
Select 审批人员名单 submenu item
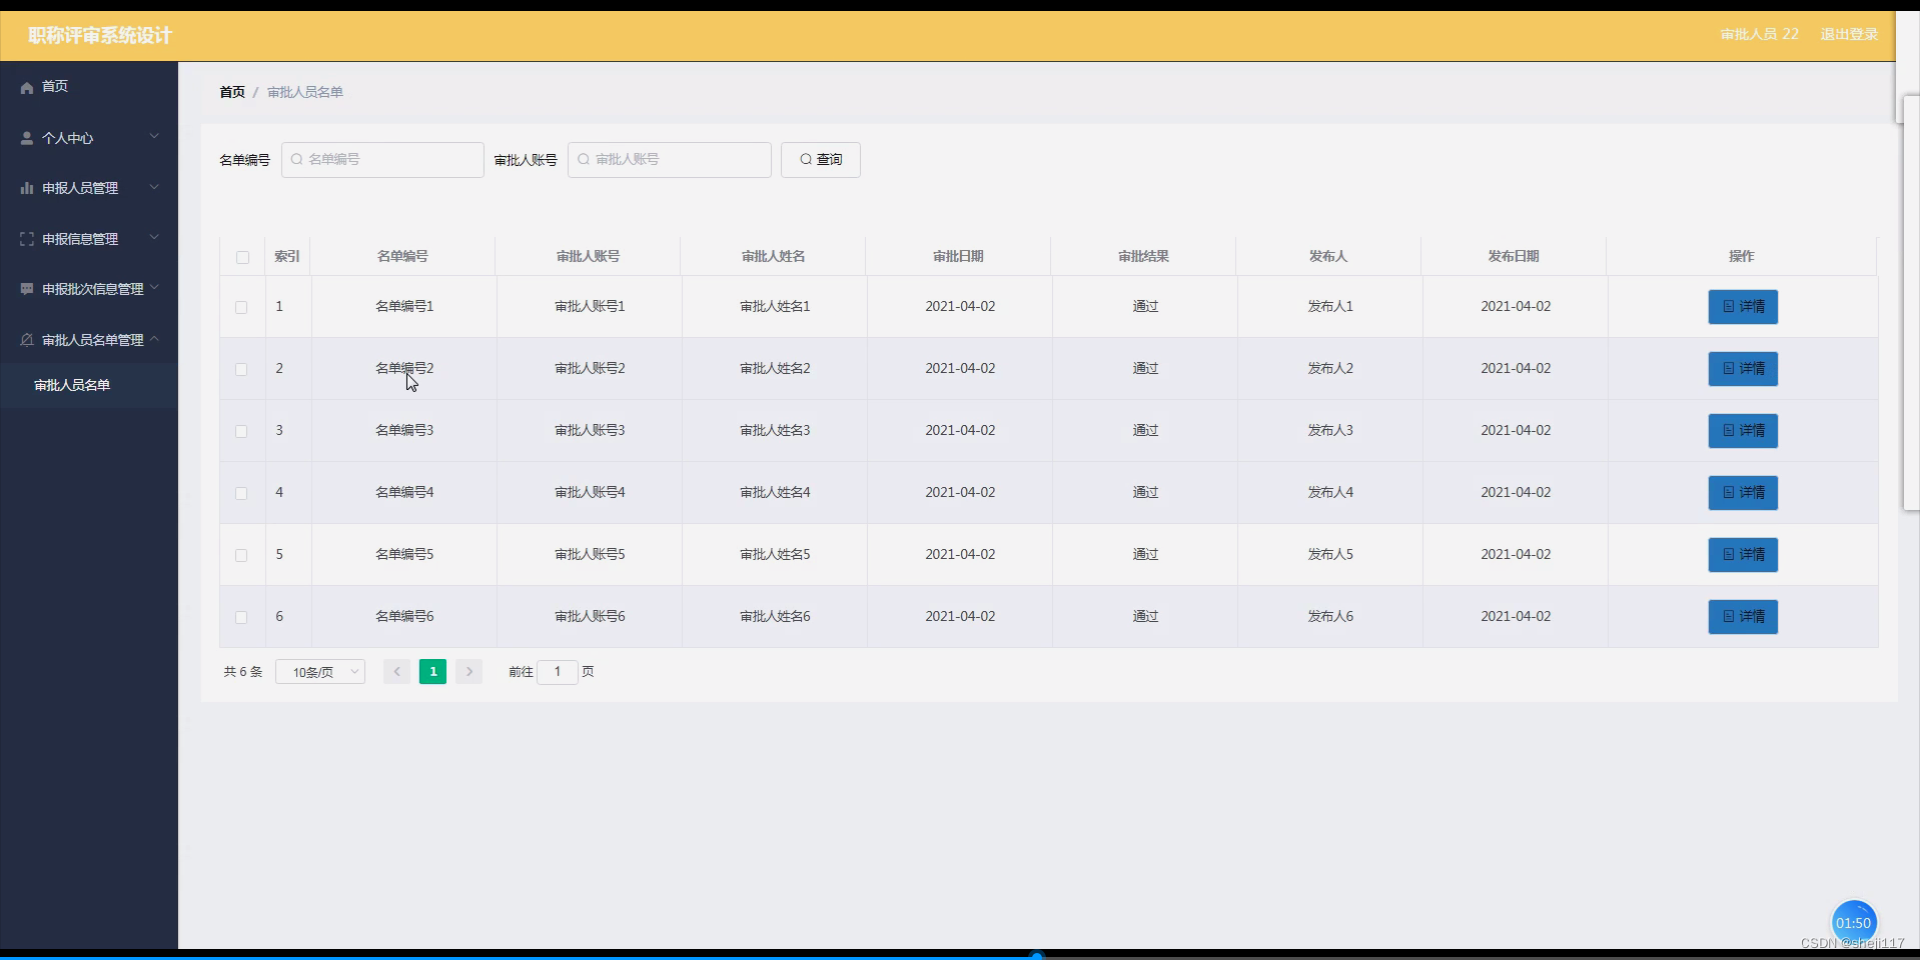point(71,385)
